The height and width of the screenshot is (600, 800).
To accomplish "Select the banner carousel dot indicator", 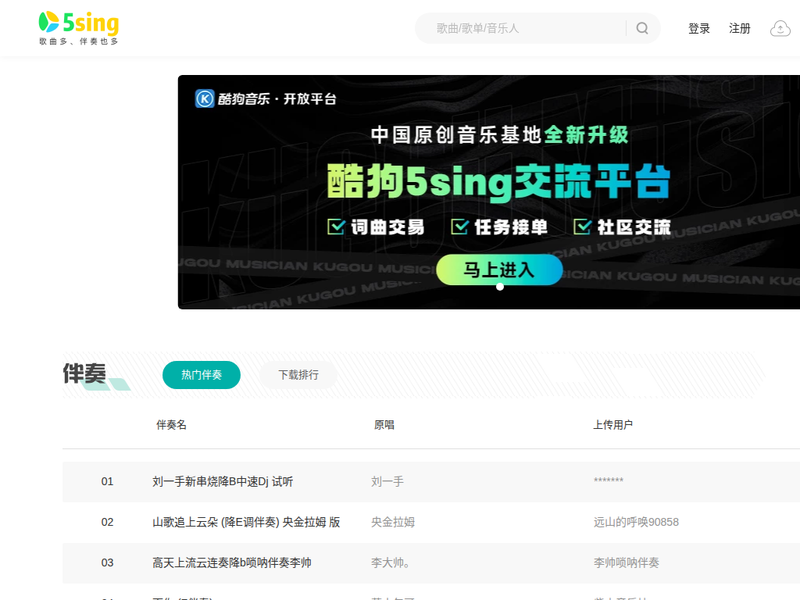I will tap(500, 287).
